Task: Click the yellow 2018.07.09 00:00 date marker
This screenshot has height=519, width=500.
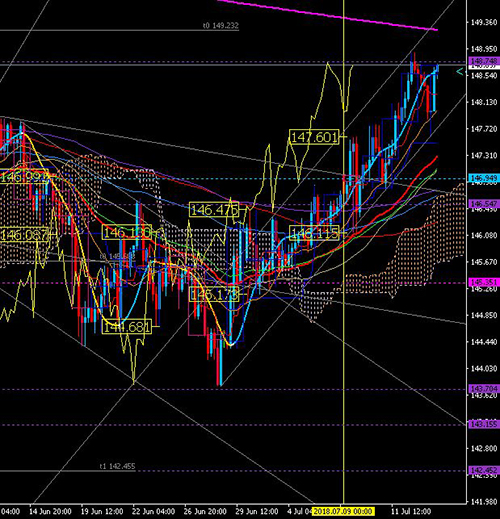Action: click(343, 511)
